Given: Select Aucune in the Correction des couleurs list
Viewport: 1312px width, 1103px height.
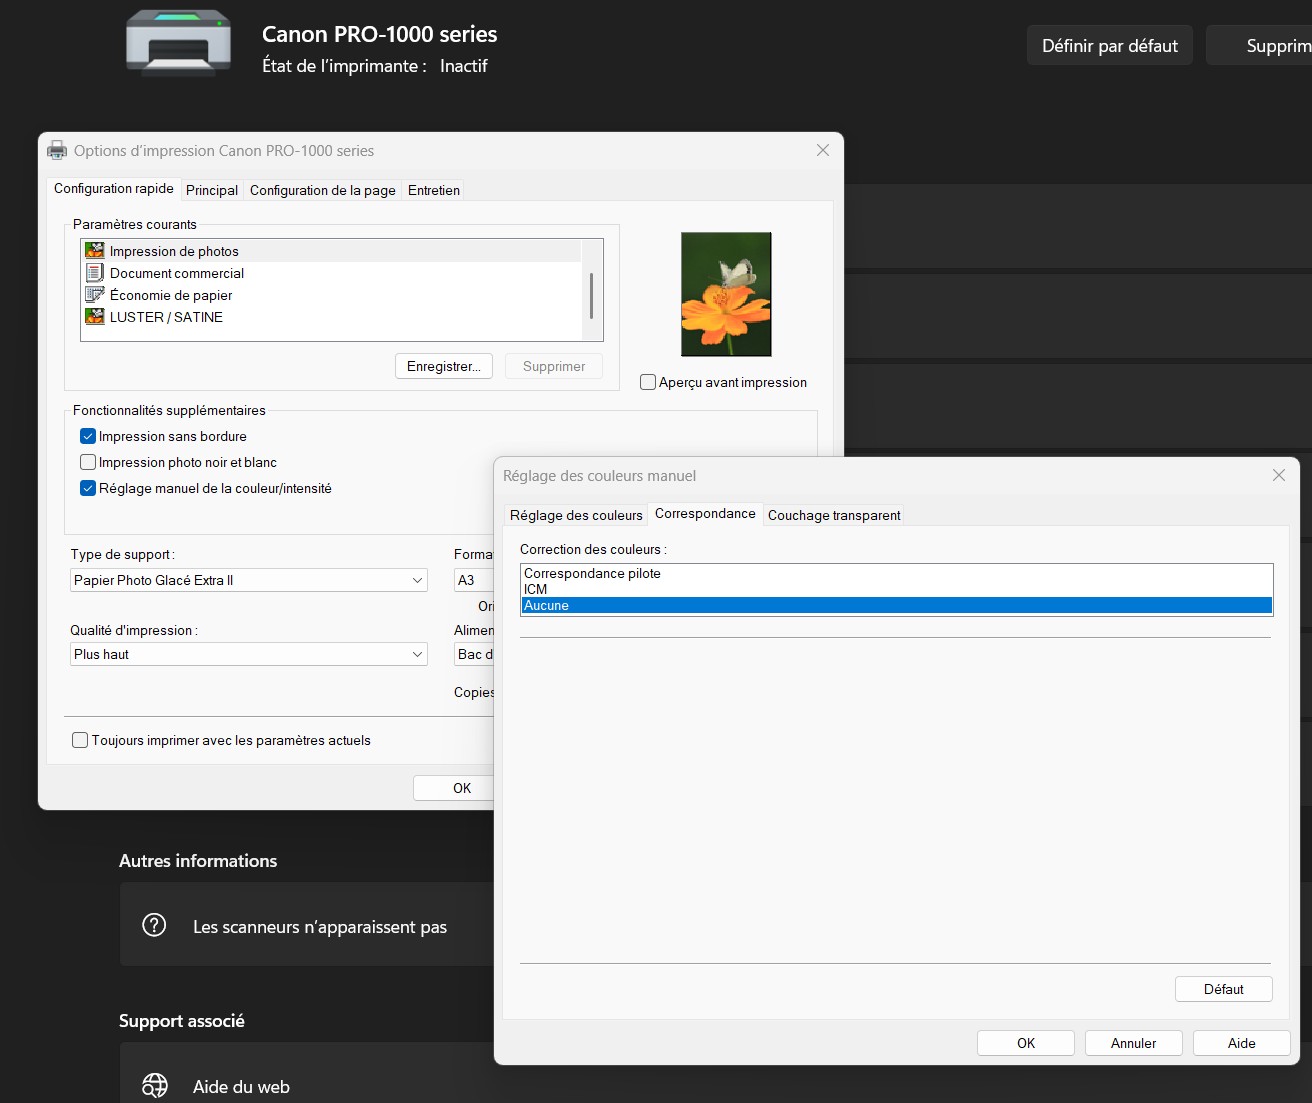Looking at the screenshot, I should (x=896, y=605).
